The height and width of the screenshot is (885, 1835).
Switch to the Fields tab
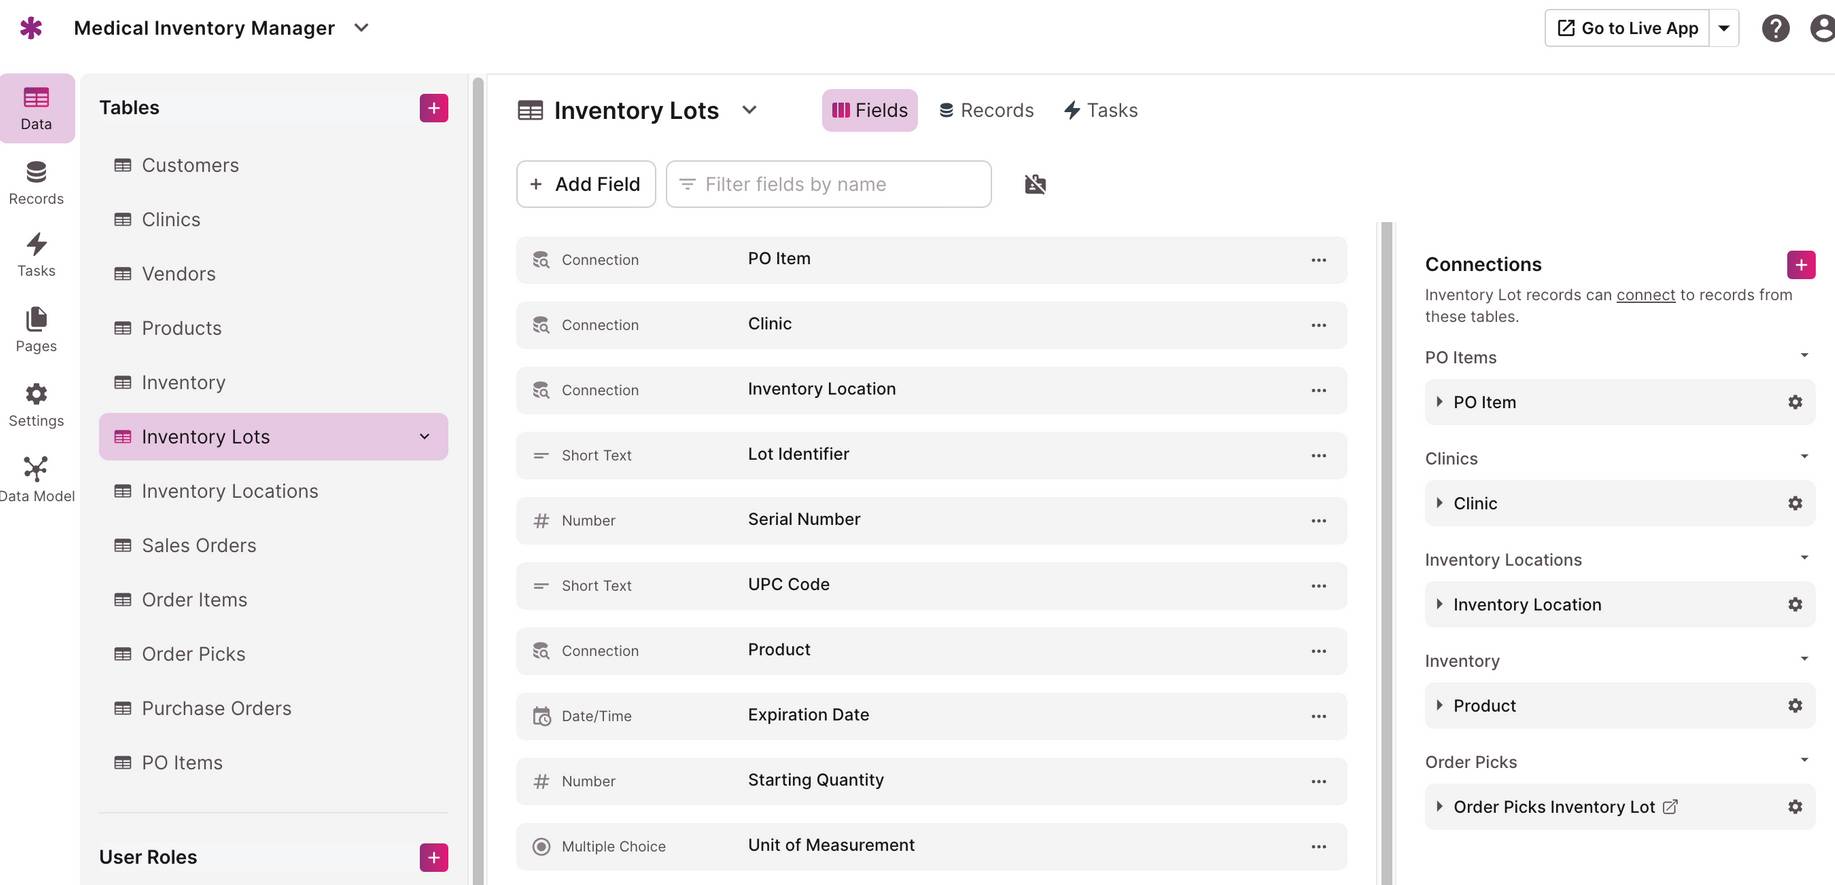pyautogui.click(x=870, y=110)
